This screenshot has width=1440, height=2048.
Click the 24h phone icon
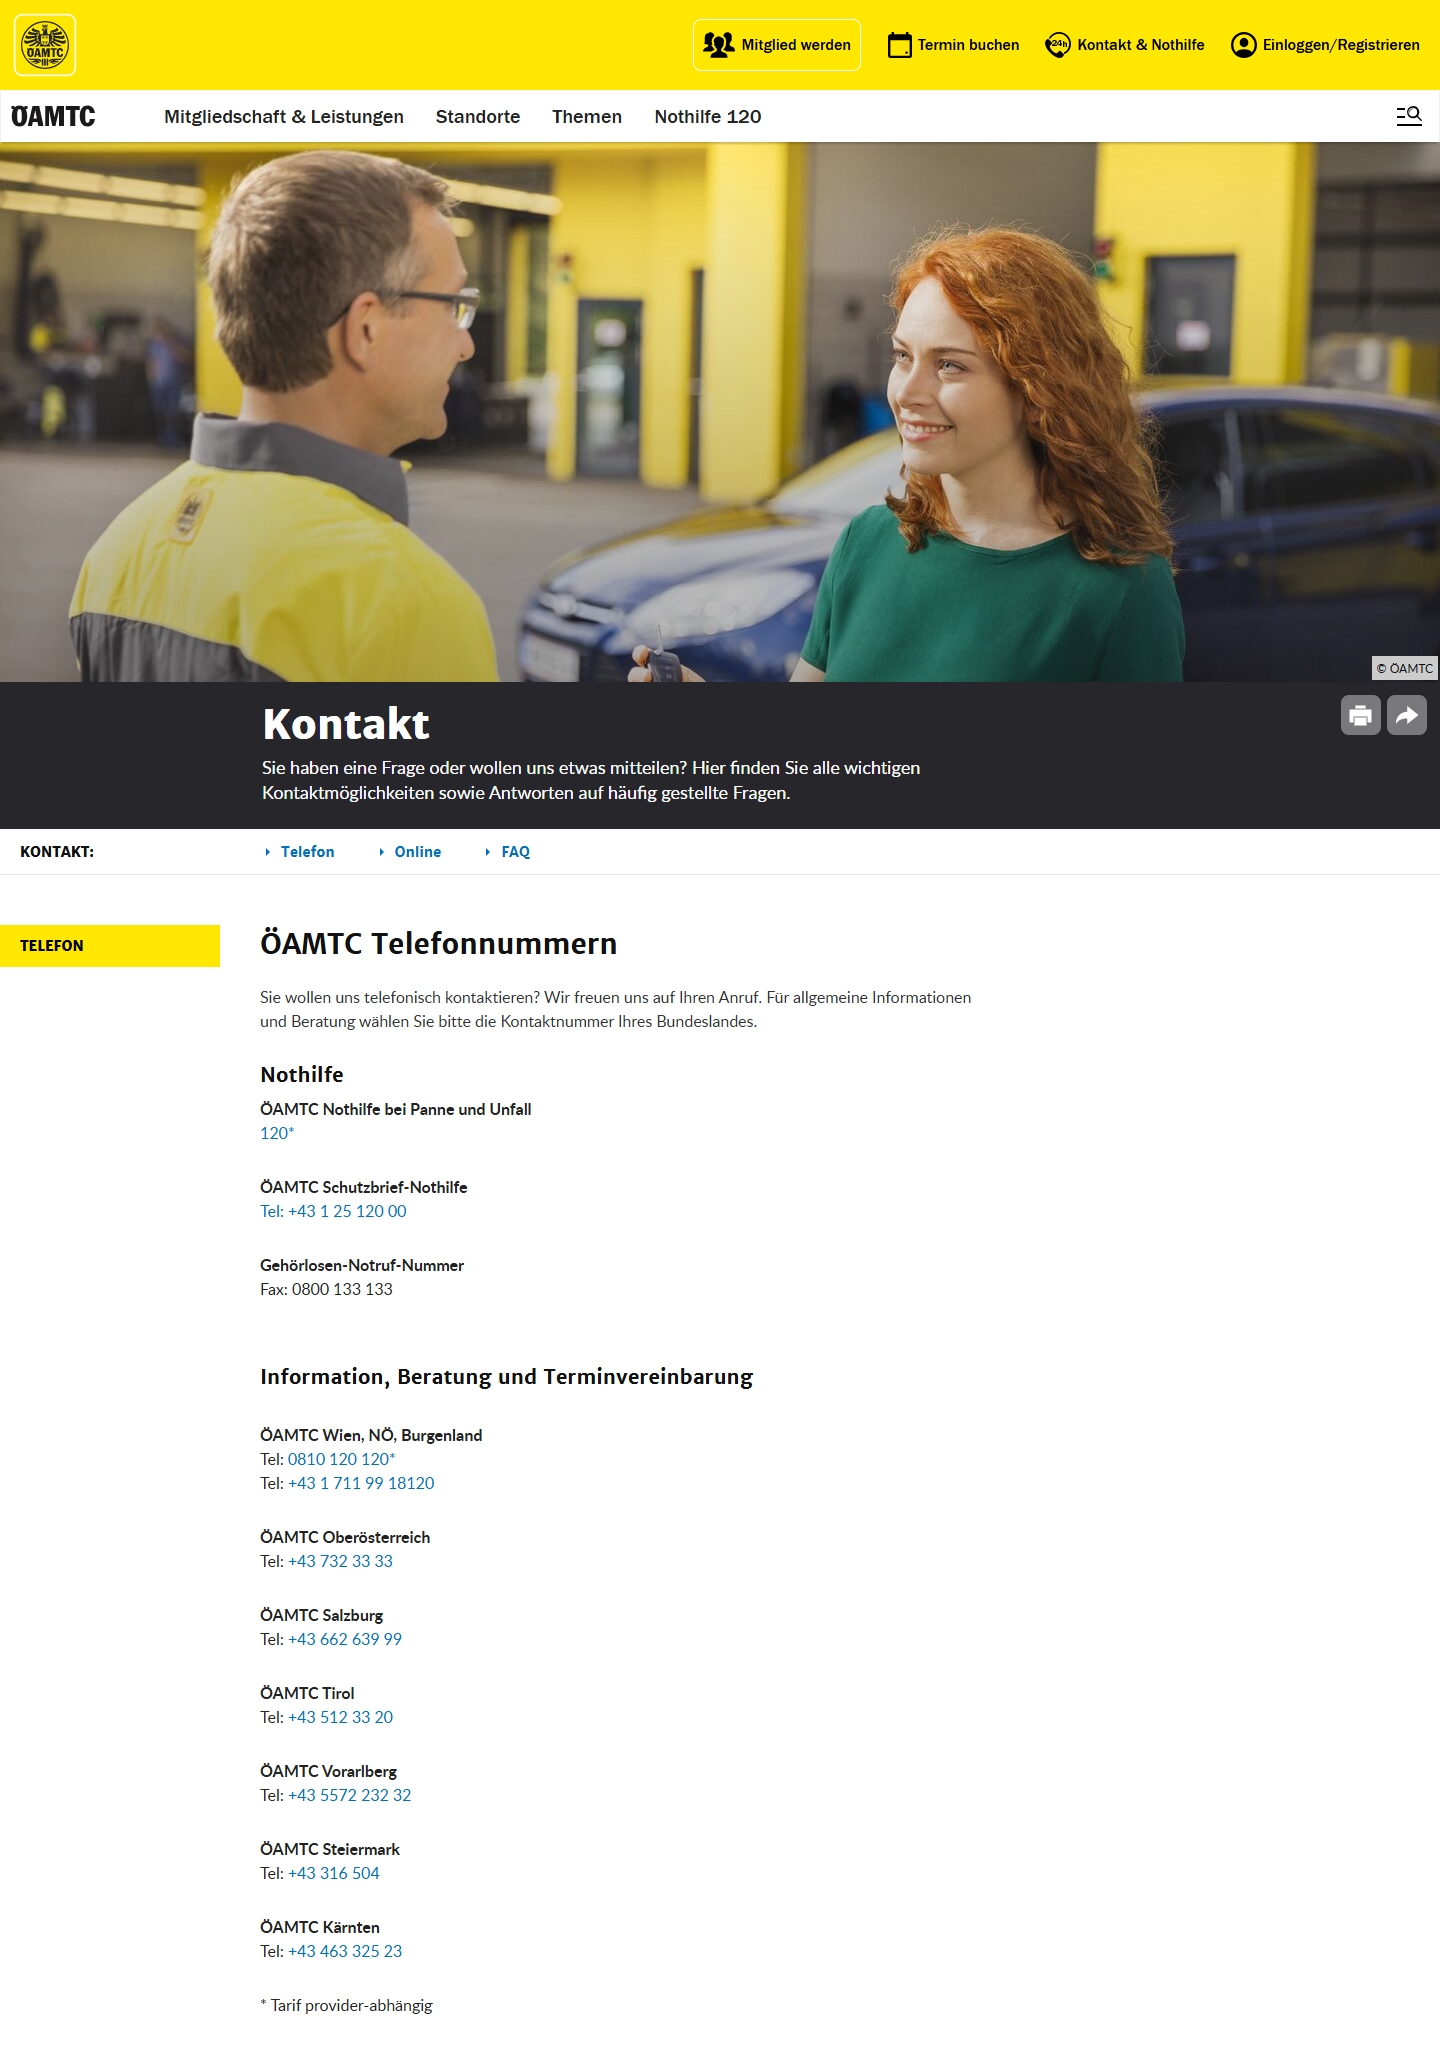click(1057, 45)
